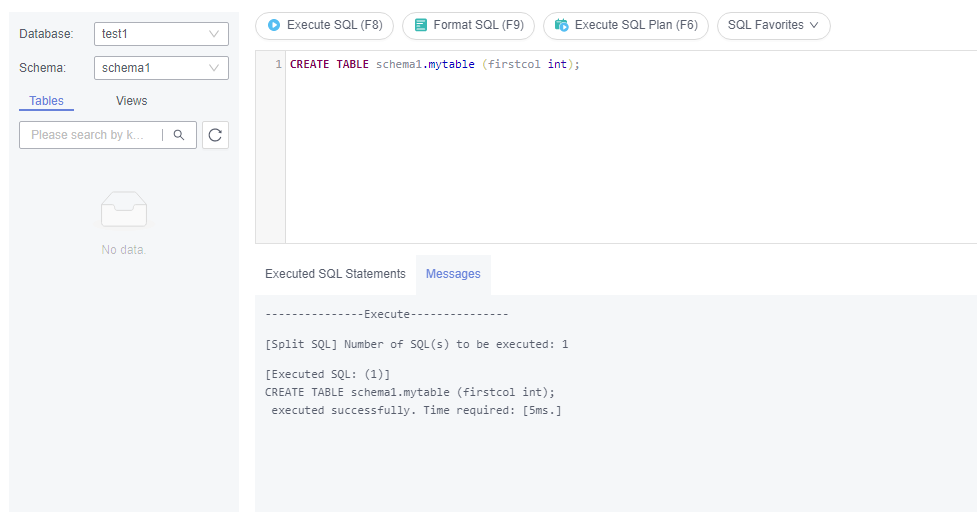Click the Execute SQL play icon
Screen dimensions: 977x512
tap(274, 25)
